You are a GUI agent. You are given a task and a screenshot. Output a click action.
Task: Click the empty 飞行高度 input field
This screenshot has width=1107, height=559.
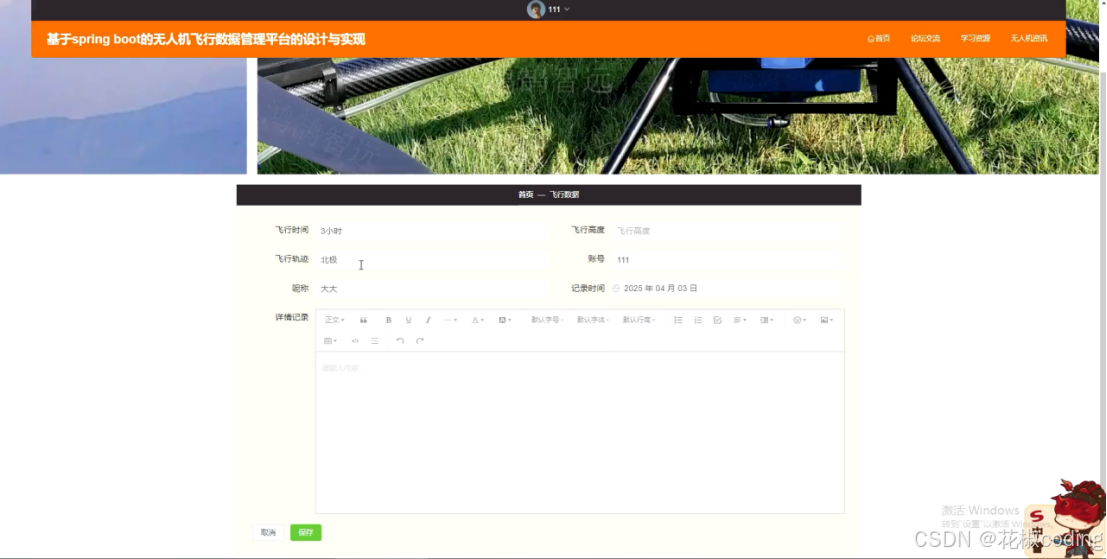click(728, 231)
